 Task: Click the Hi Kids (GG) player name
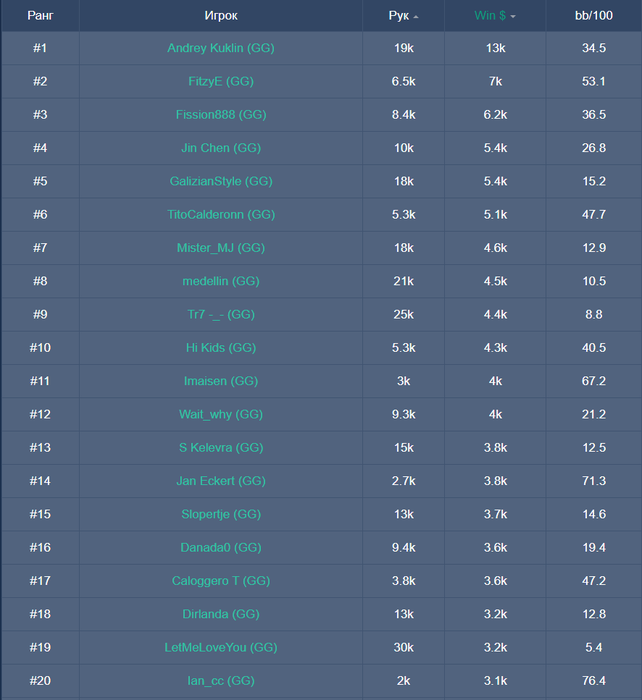(x=221, y=348)
